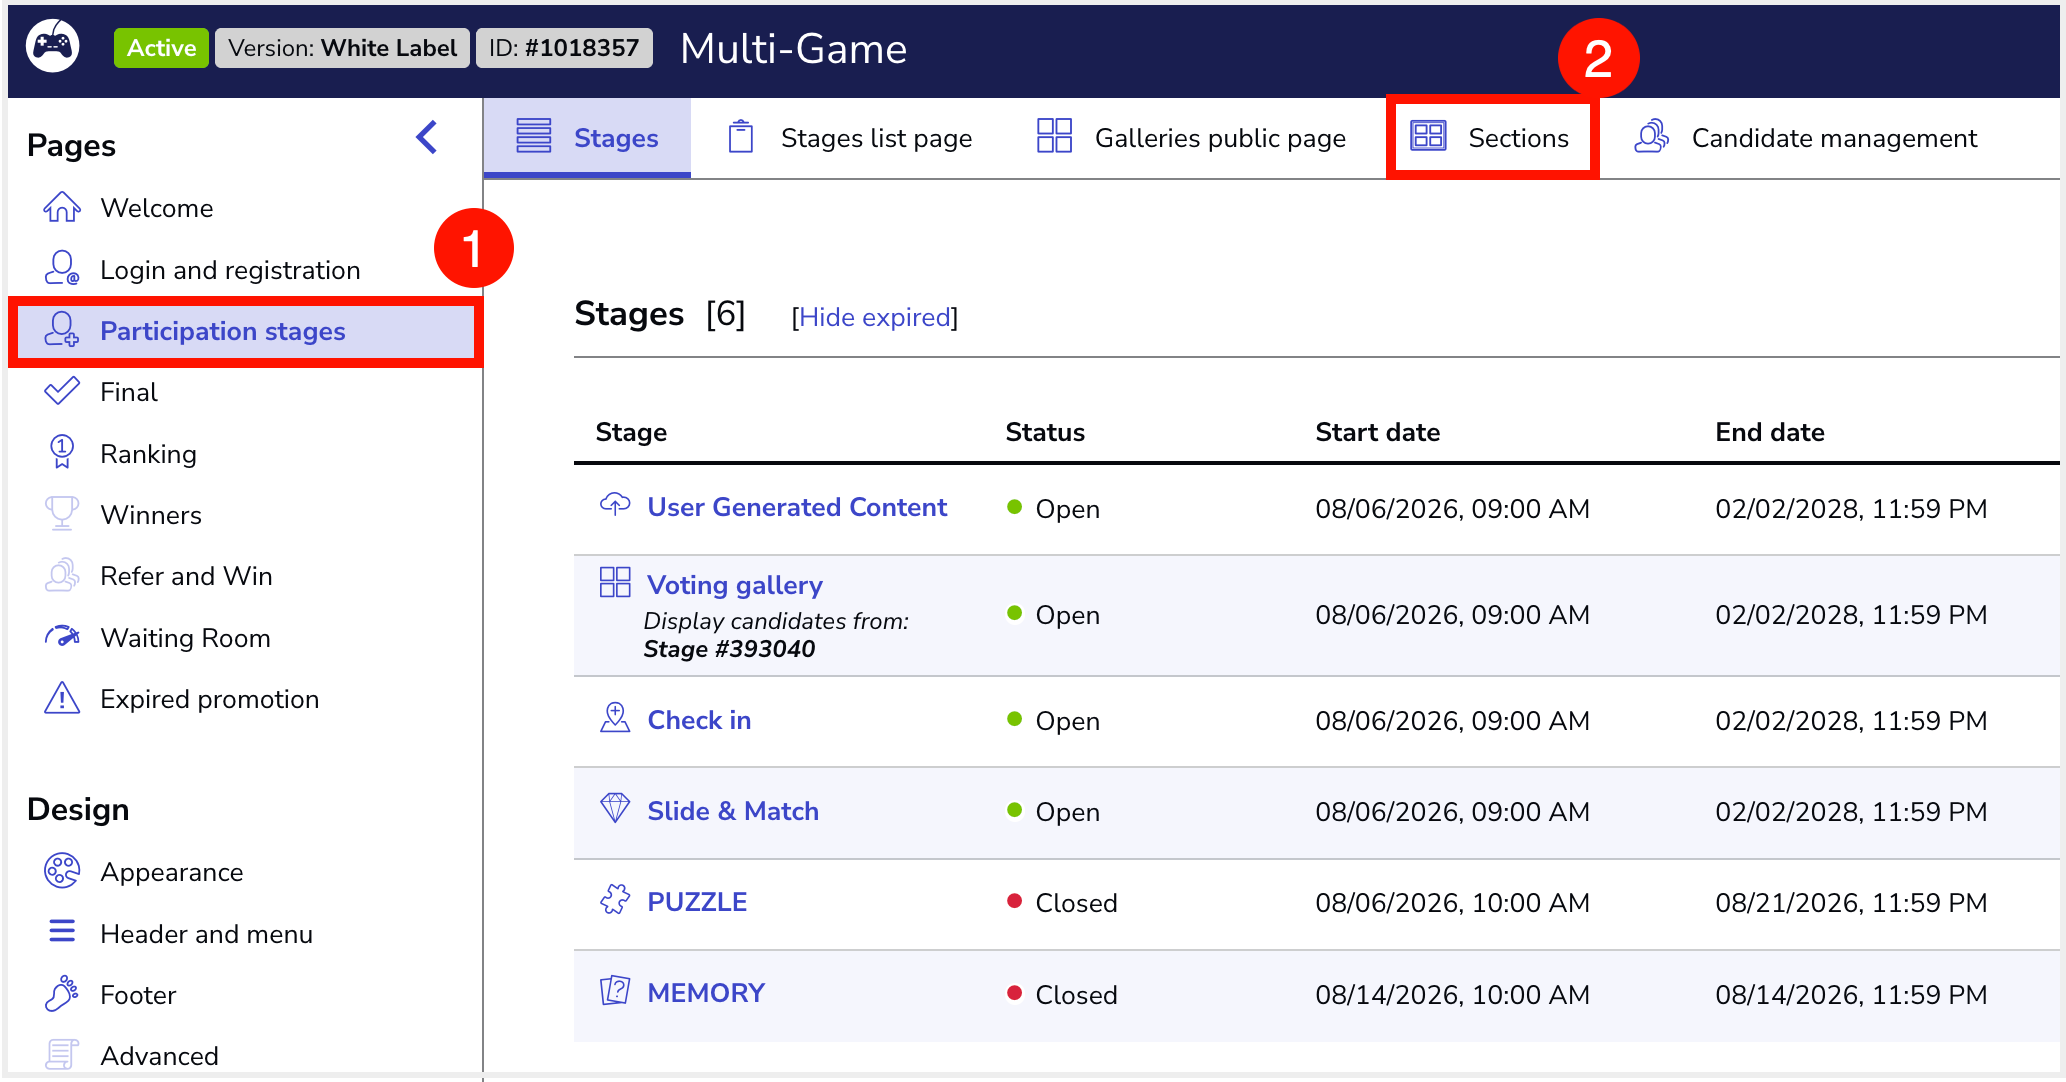
Task: Click the Welcome home icon
Action: point(62,207)
